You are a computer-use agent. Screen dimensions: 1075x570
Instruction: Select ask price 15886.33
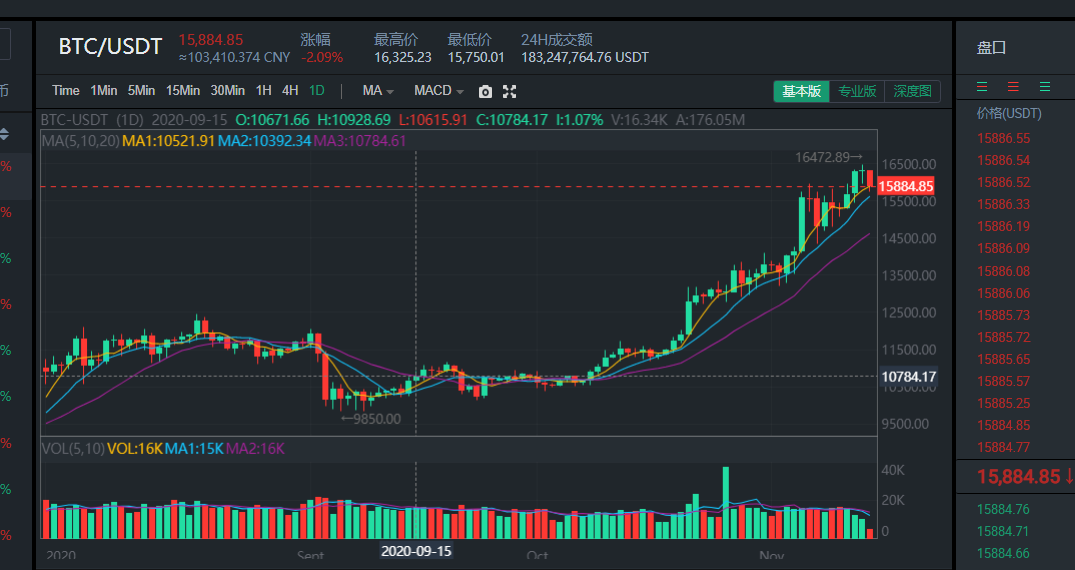coord(1004,204)
